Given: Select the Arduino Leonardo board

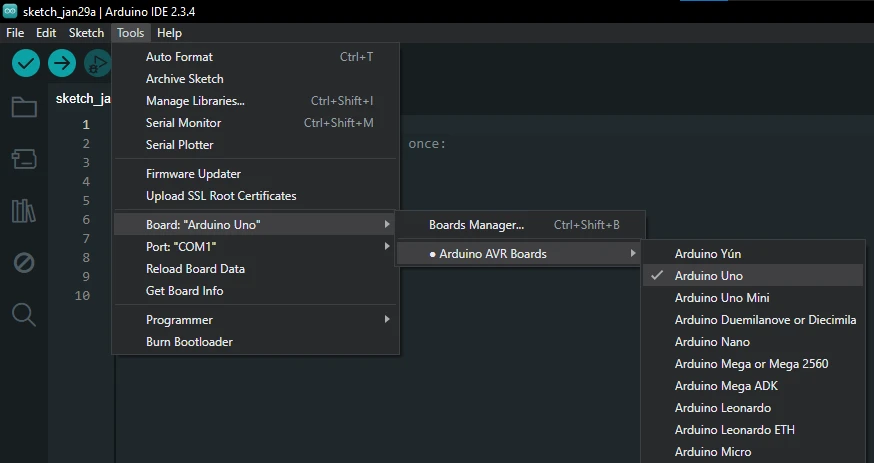Looking at the screenshot, I should point(754,408).
